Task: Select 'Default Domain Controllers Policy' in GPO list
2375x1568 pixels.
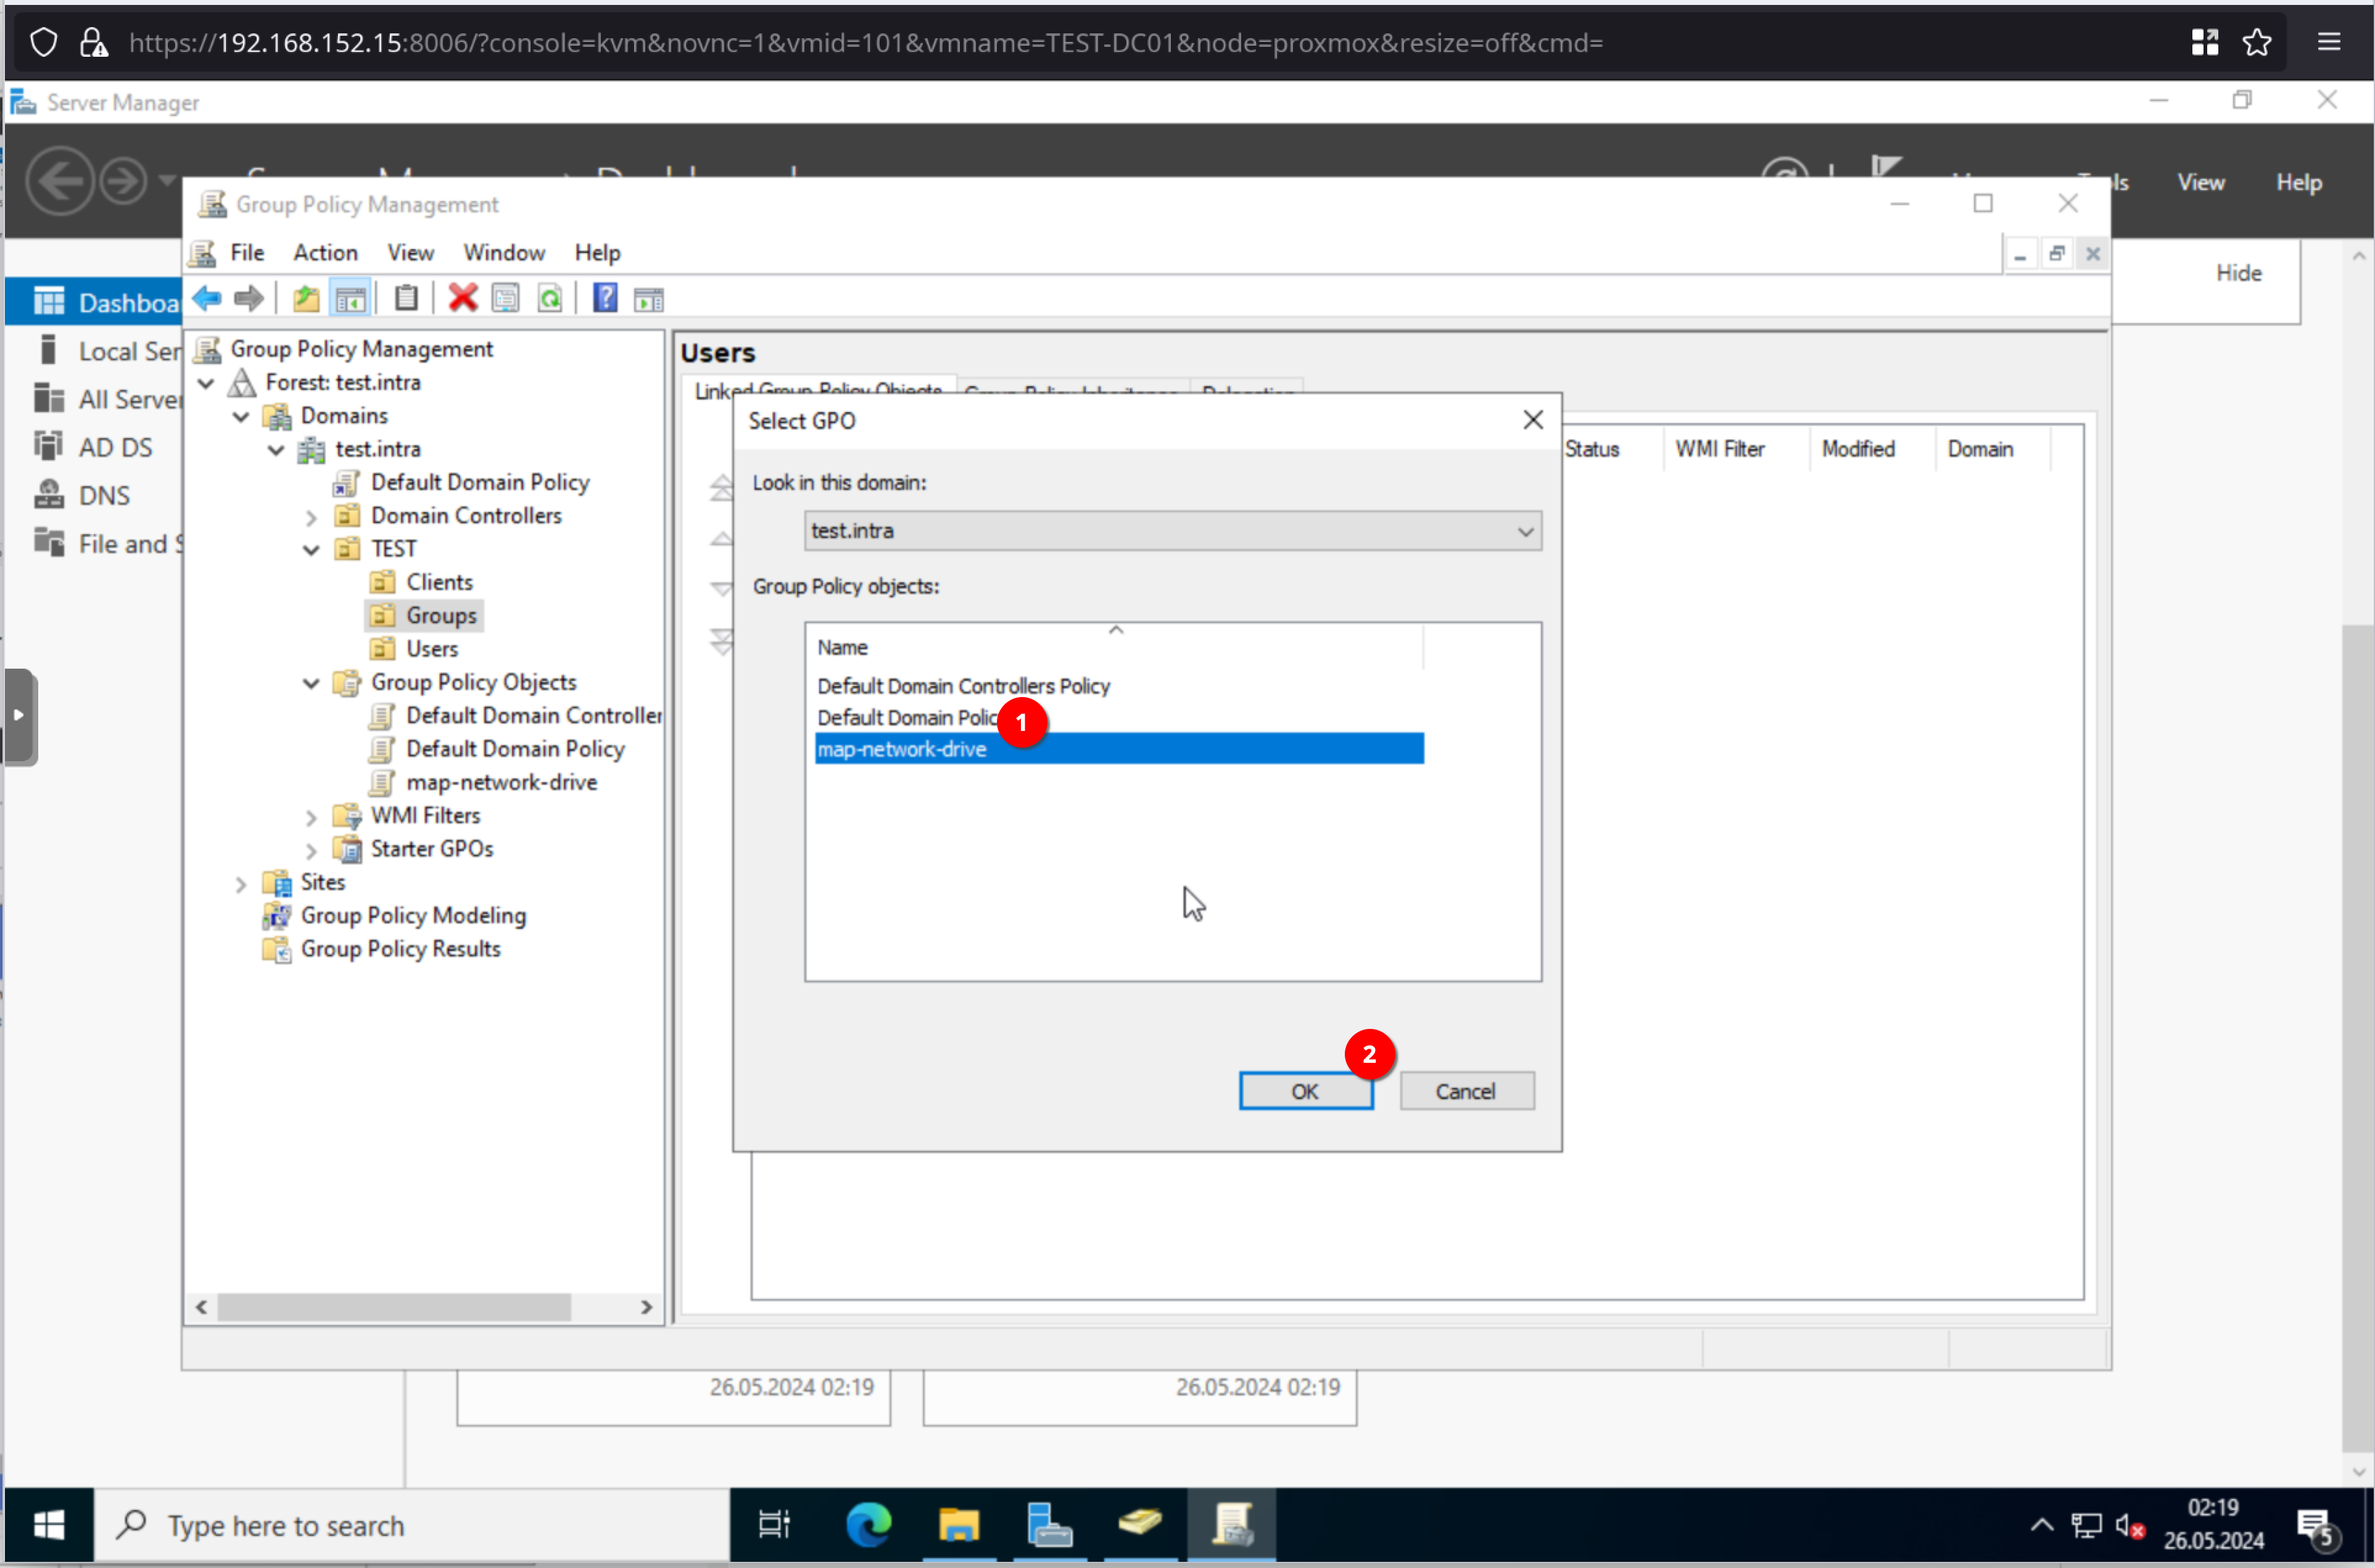Action: [963, 686]
